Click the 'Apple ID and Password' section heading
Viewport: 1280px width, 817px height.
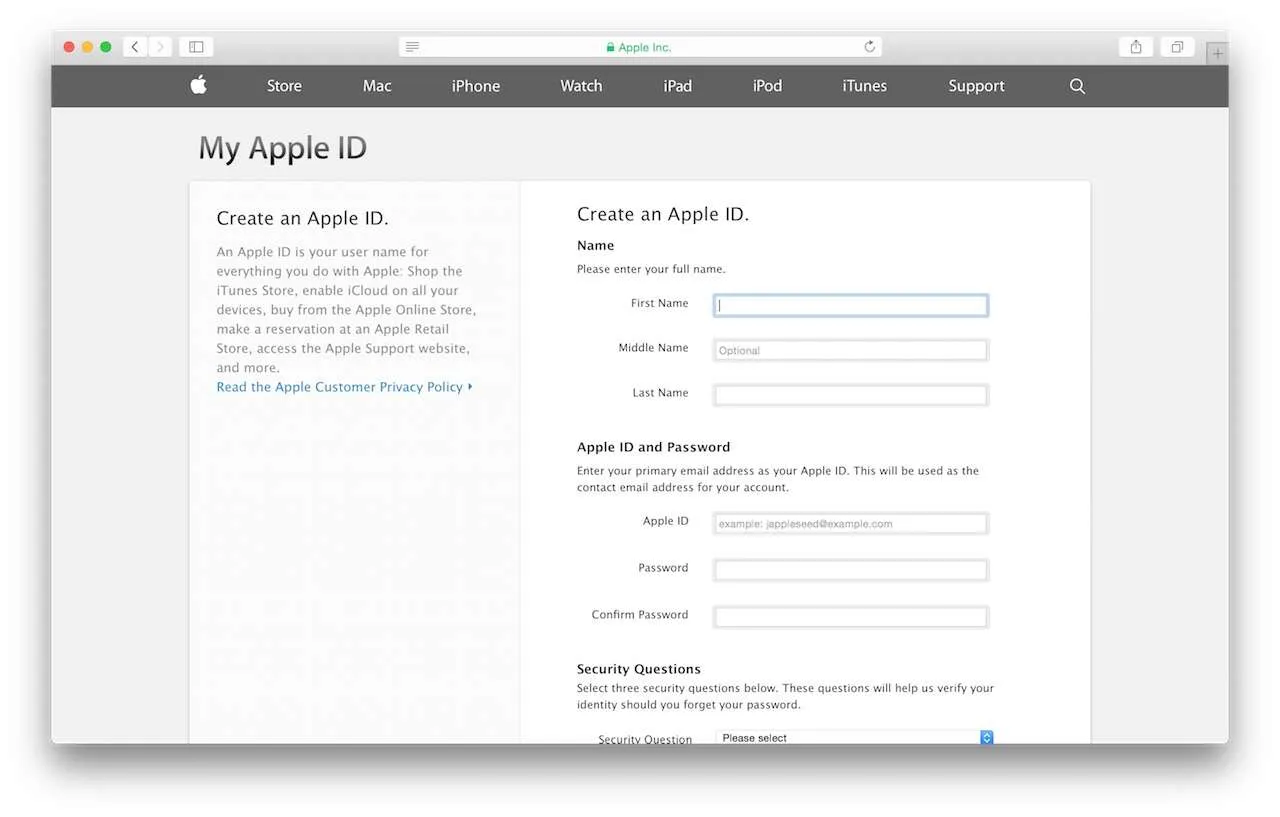[654, 447]
